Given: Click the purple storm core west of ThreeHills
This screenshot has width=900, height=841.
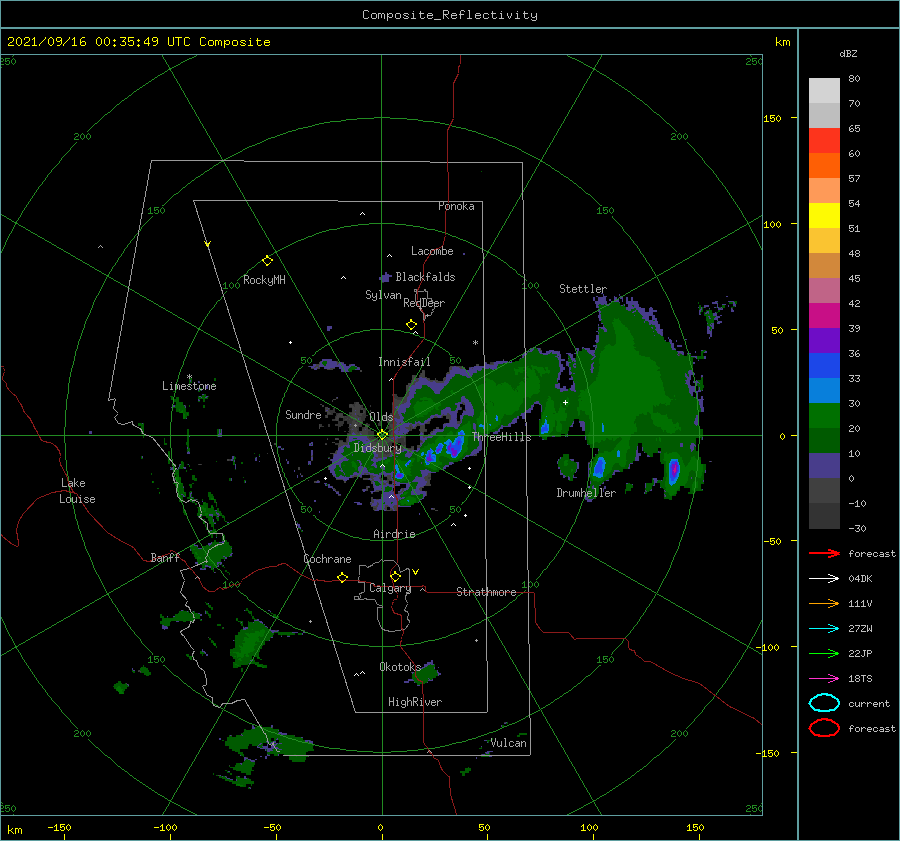Looking at the screenshot, I should coord(455,445).
